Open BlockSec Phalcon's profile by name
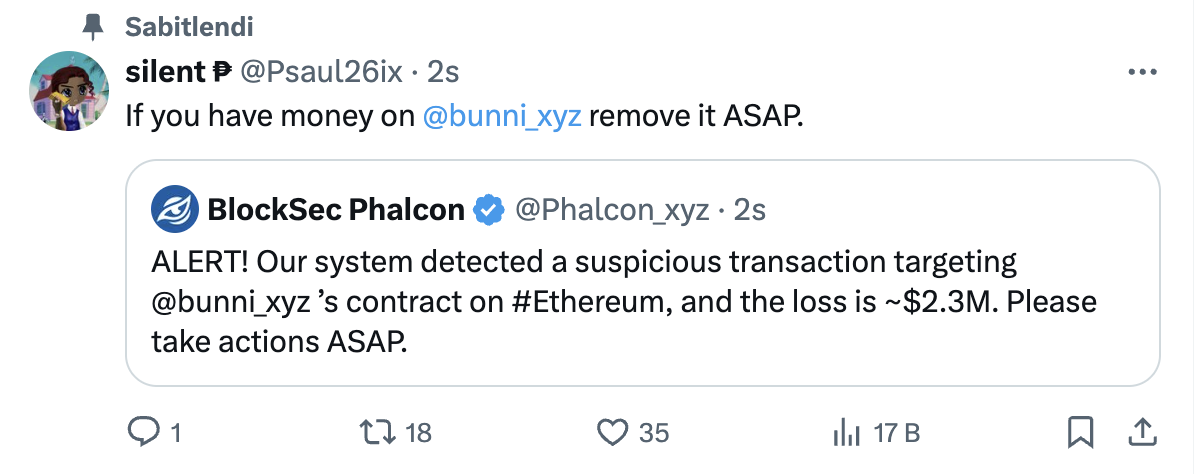This screenshot has width=1194, height=474. tap(336, 210)
